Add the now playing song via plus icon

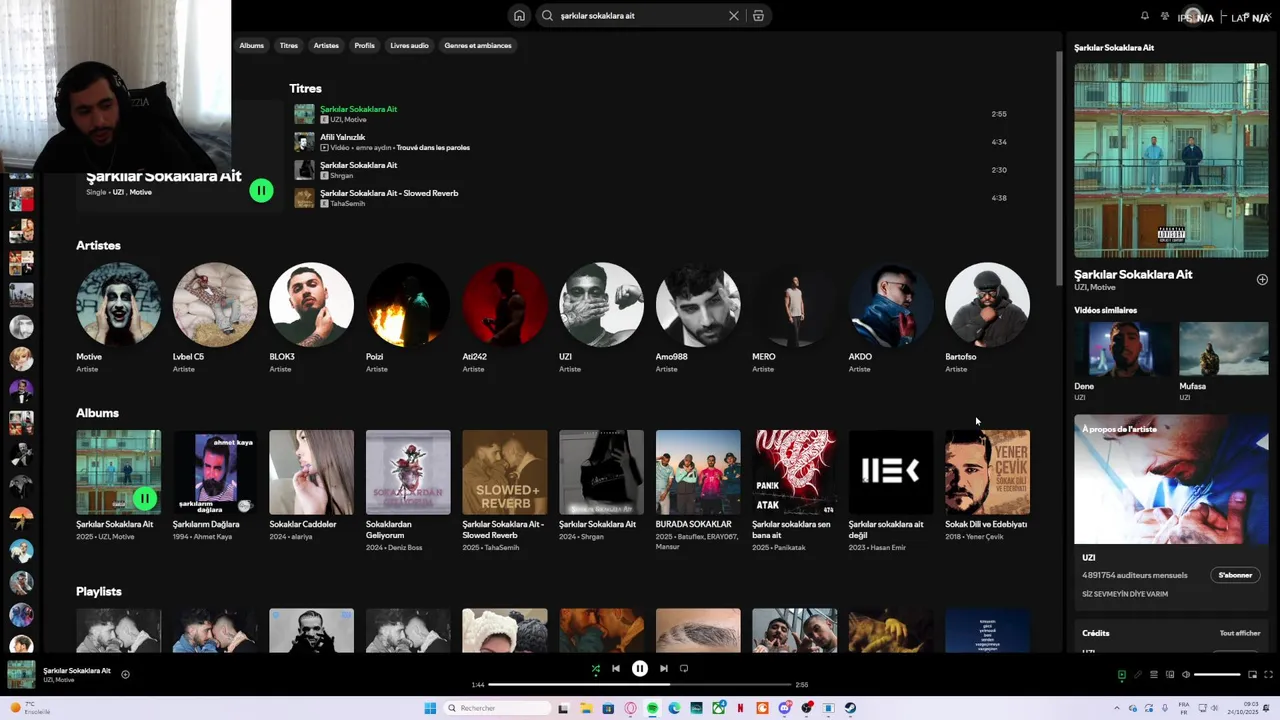[x=125, y=674]
